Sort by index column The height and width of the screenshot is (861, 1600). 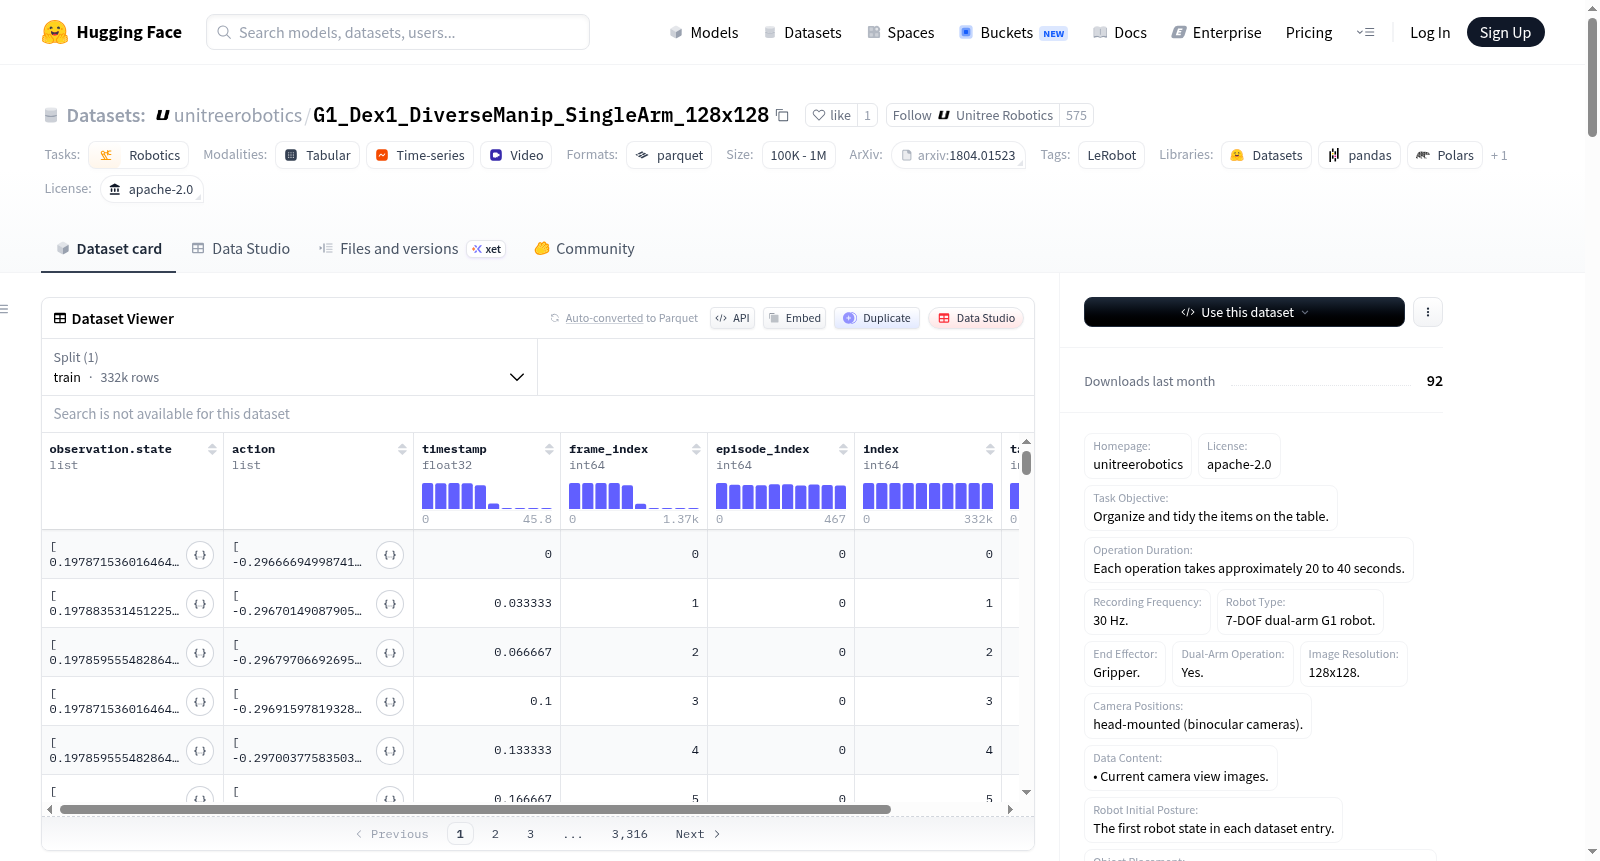[x=990, y=449]
